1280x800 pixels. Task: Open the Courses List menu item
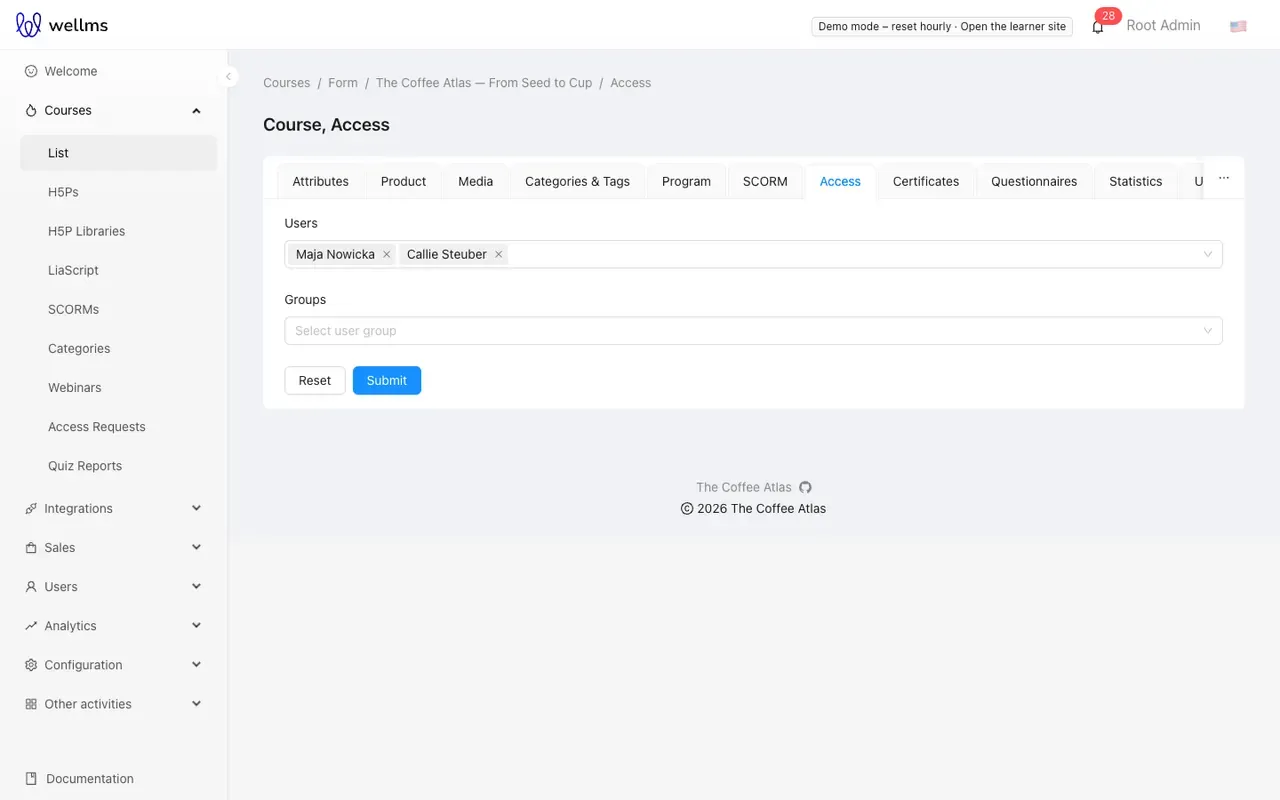coord(118,153)
